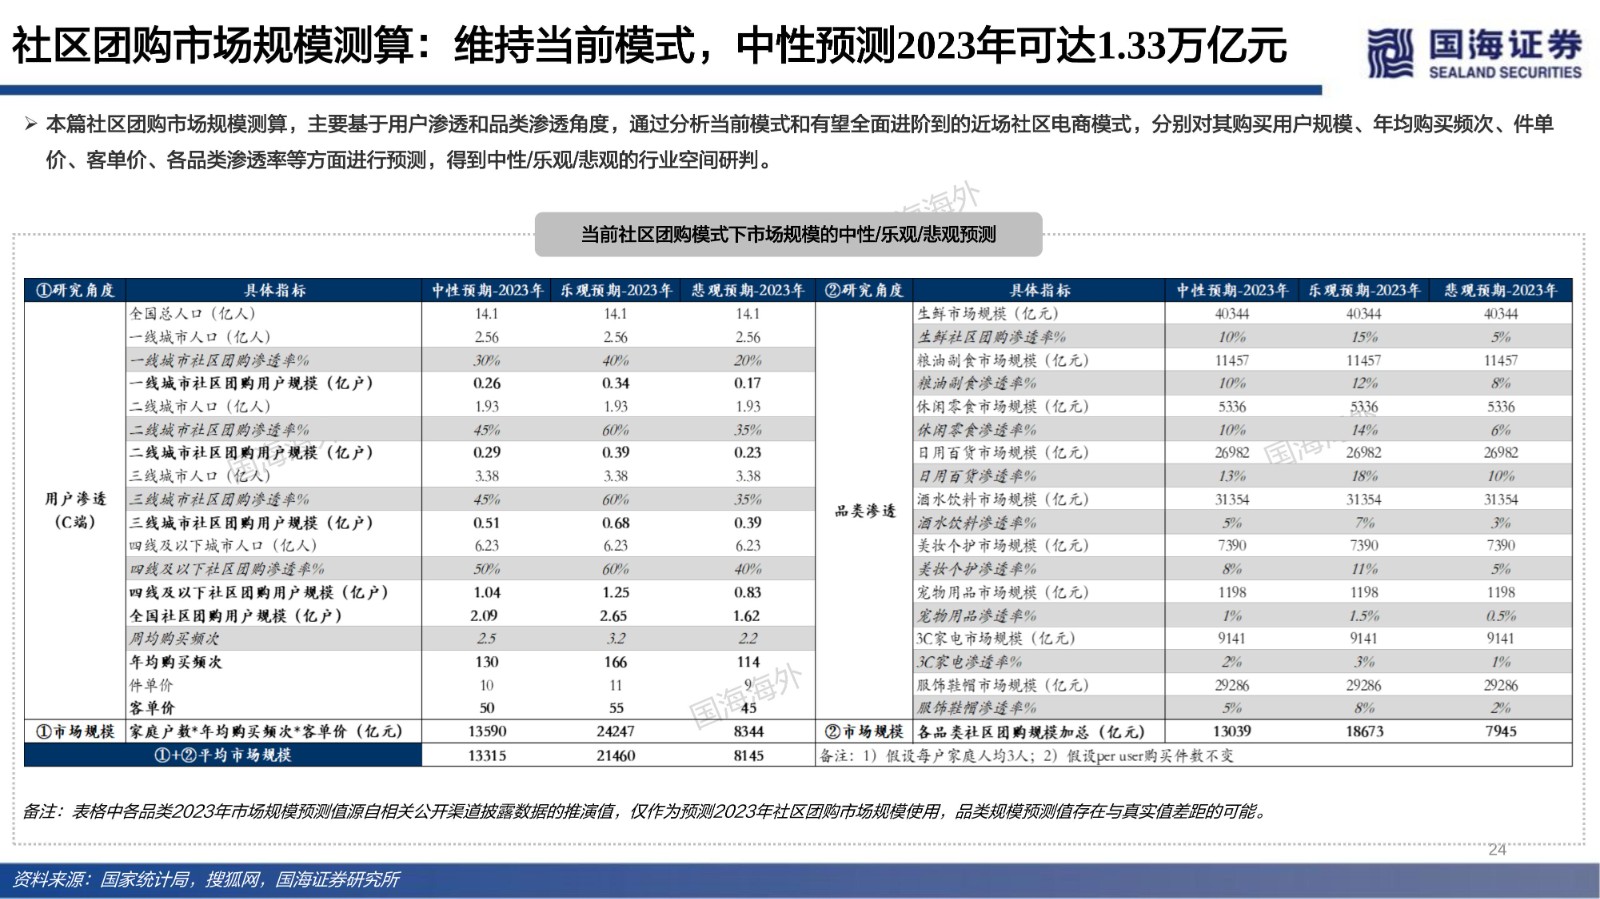Click the Sealand Securities logo

[x=1474, y=53]
